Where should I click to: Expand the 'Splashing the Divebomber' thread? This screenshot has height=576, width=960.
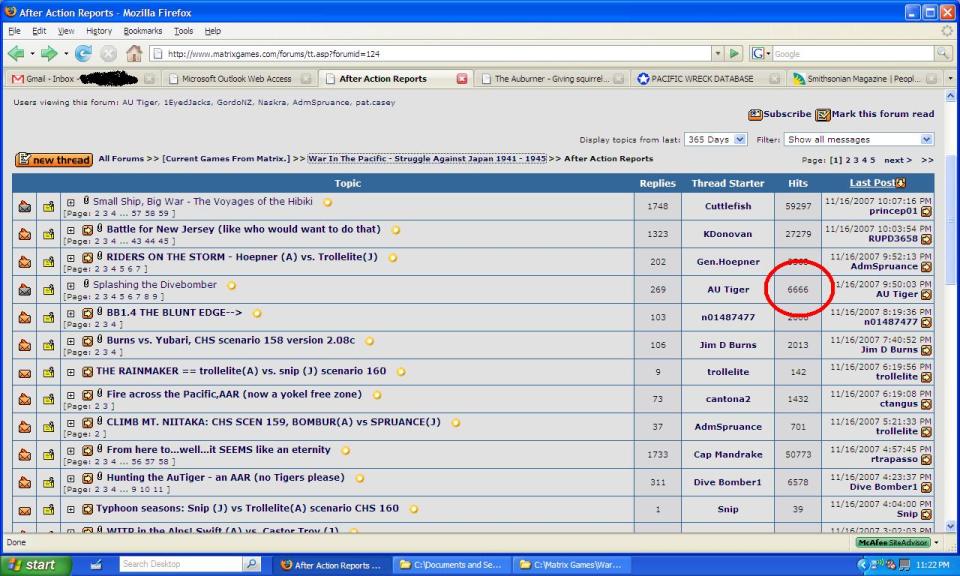pos(70,285)
